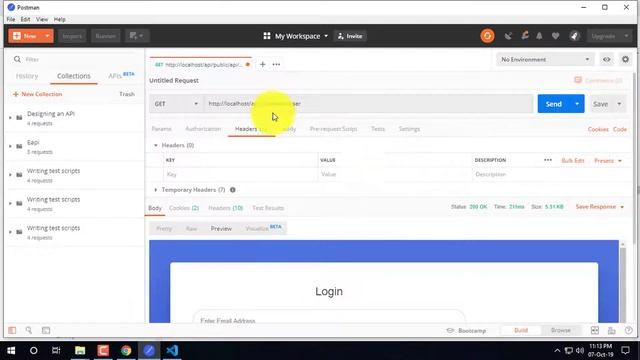The image size is (640, 360).
Task: Open the user avatar icon
Action: [575, 36]
